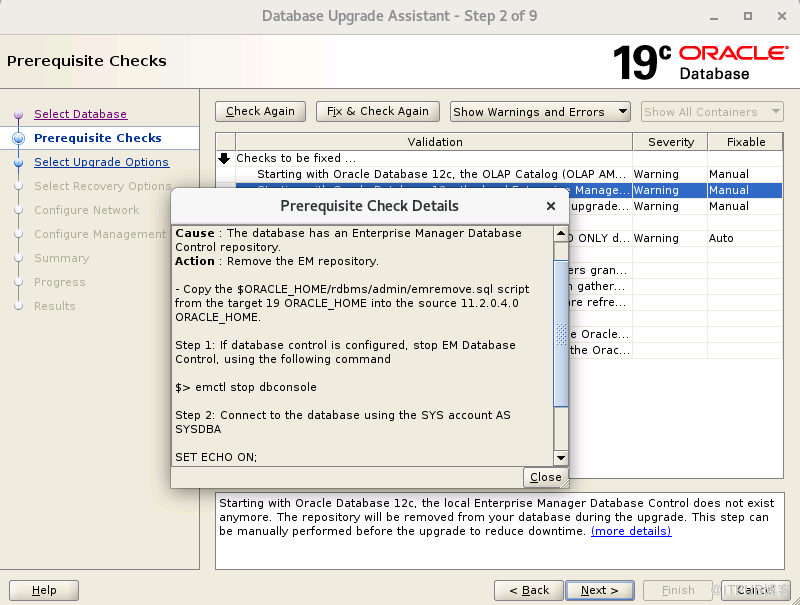The height and width of the screenshot is (605, 800).
Task: Click the Validation column header
Action: pyautogui.click(x=434, y=142)
